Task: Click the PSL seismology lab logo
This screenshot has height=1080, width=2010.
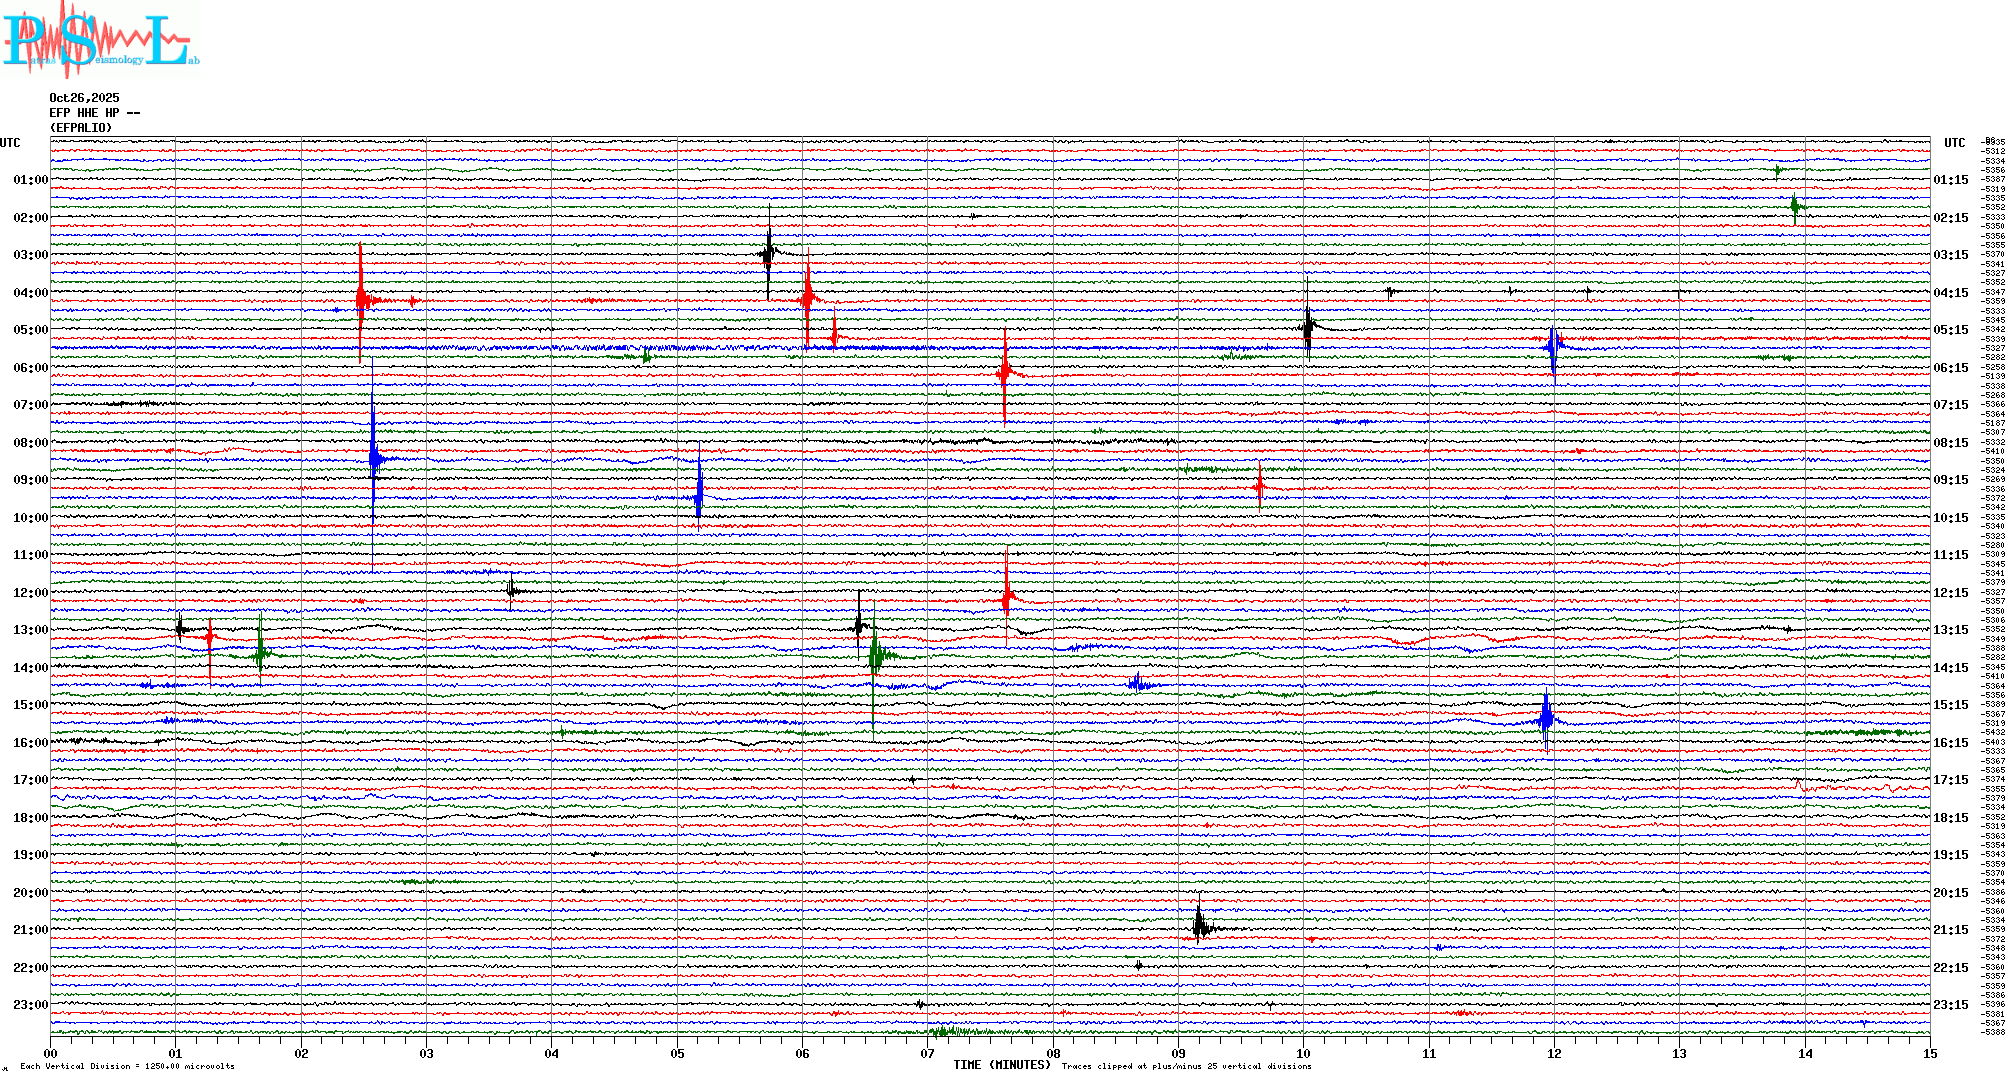Action: point(100,40)
